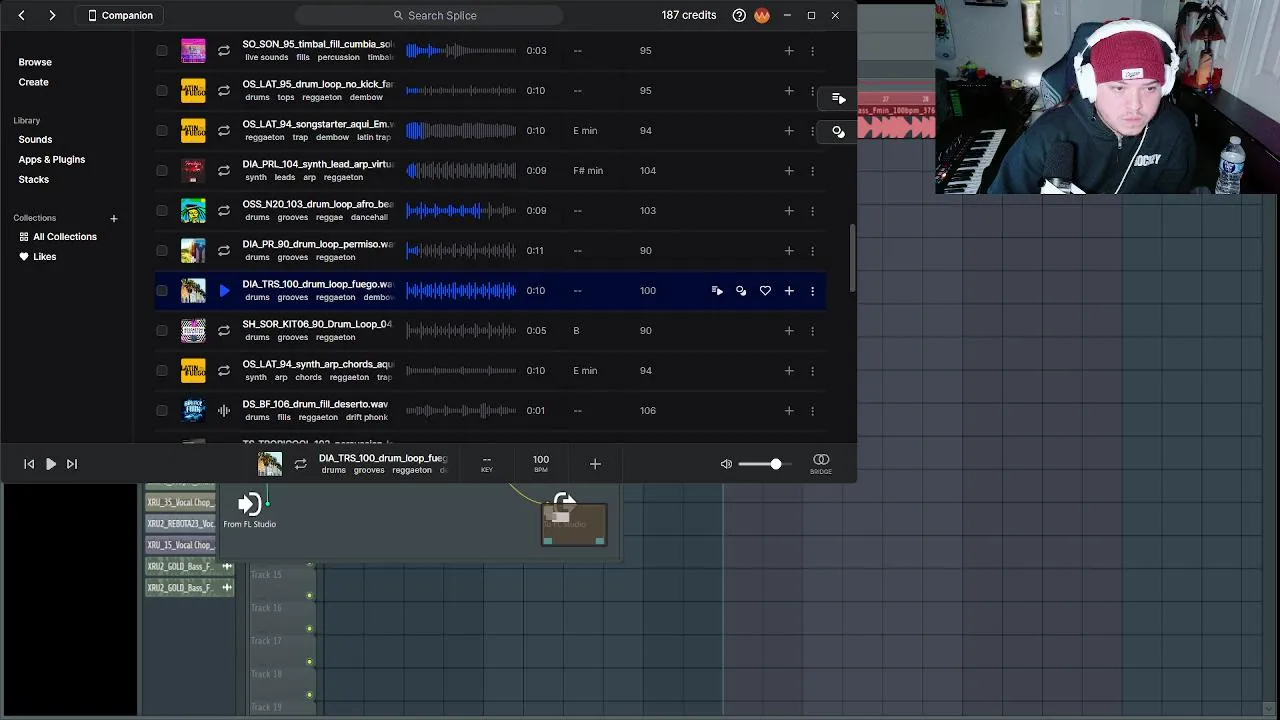Screen dimensions: 1280x720
Task: Click the drift phonk tag under DS_BF_106_drum_fill
Action: pyautogui.click(x=367, y=417)
